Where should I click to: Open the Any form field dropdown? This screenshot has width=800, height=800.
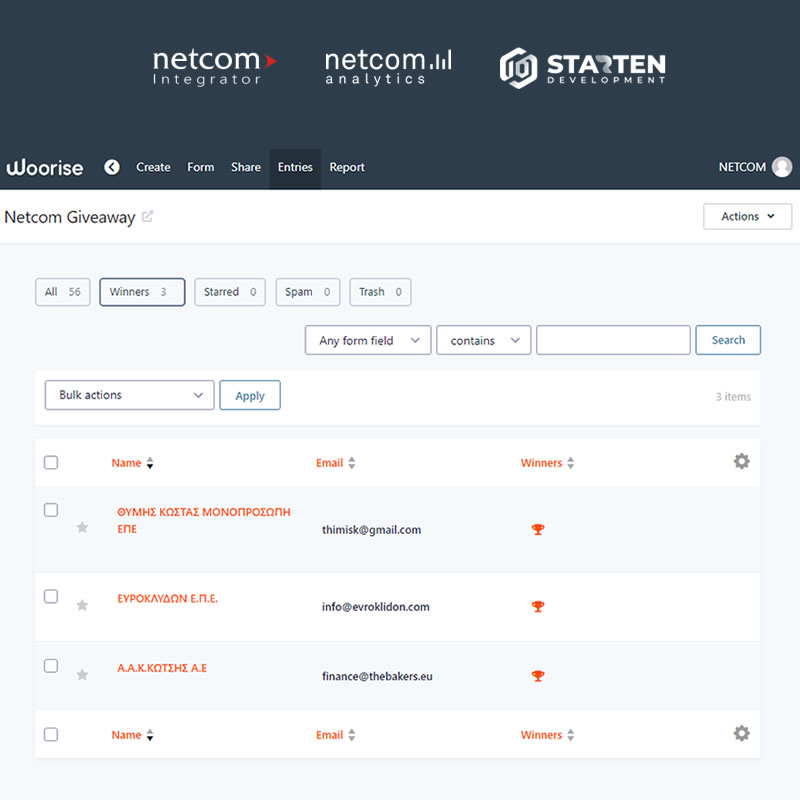(368, 341)
